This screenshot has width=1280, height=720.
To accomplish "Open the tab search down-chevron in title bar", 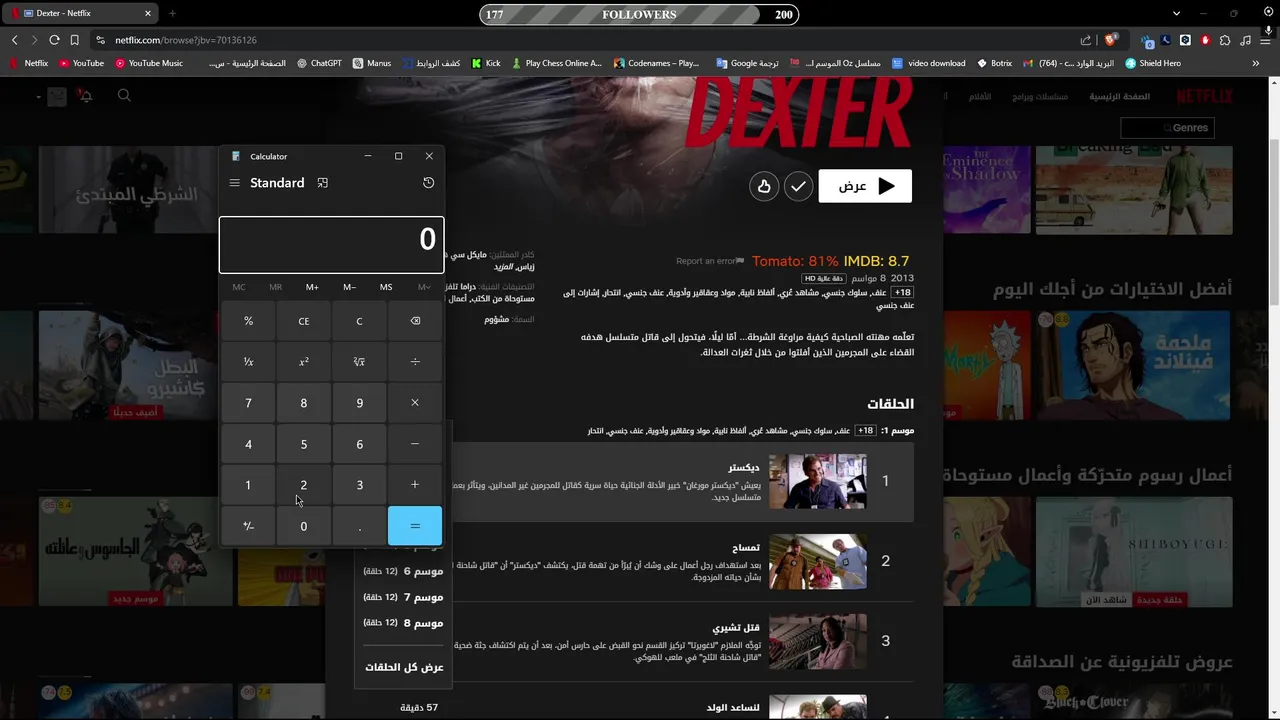I will click(x=1177, y=13).
